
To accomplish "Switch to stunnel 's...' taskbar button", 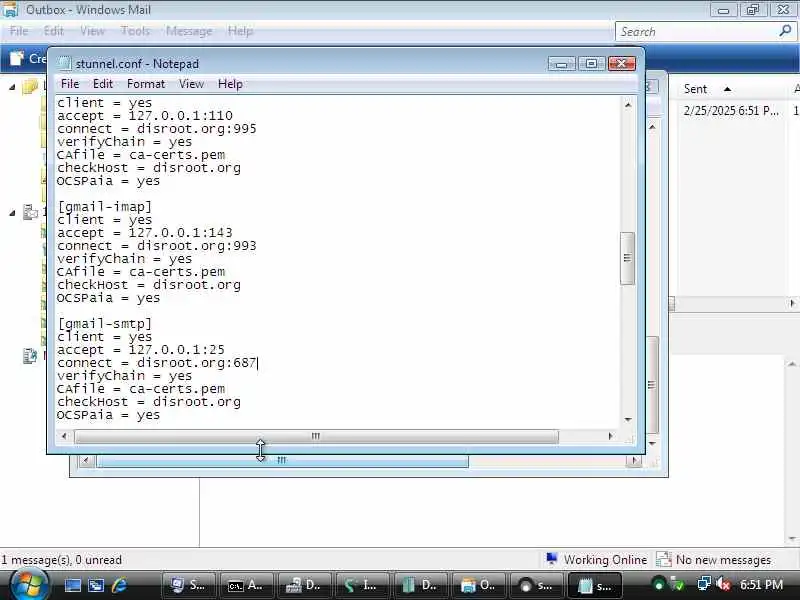I will (537, 585).
